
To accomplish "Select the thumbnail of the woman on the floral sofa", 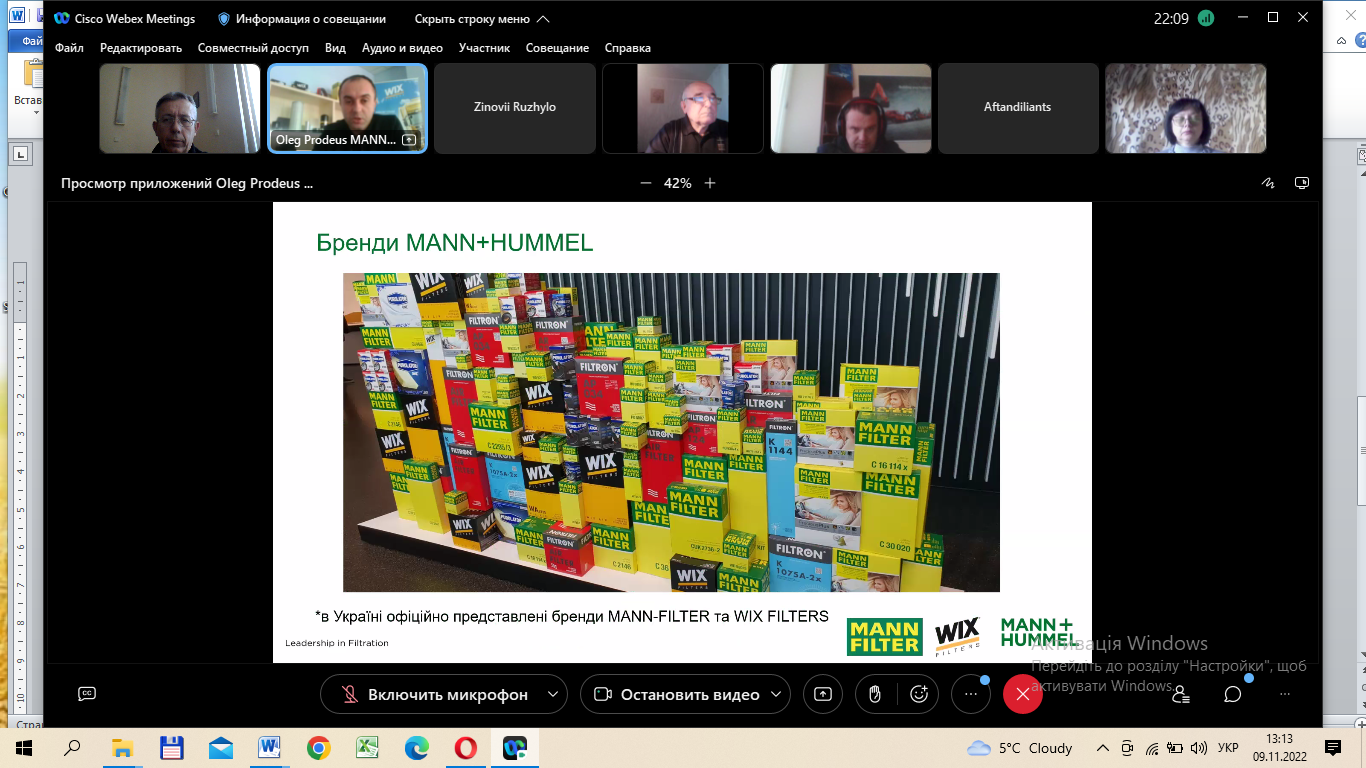I will (1186, 108).
